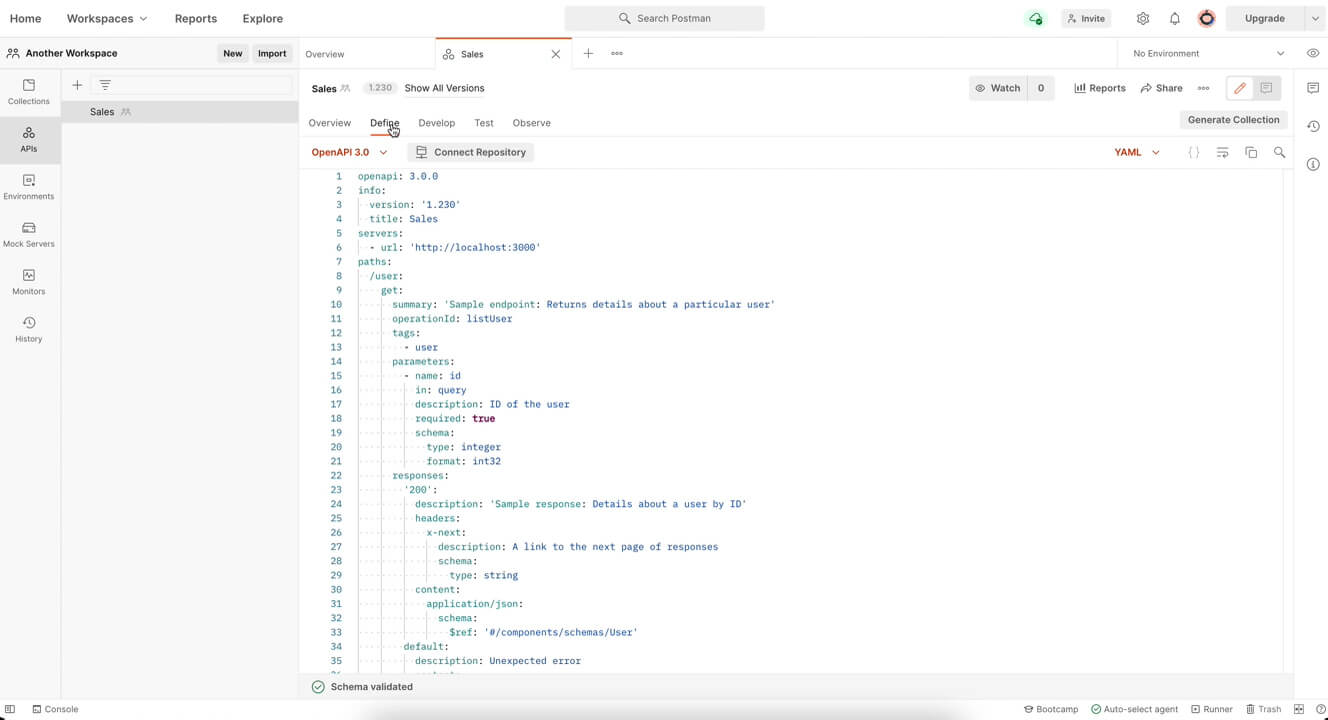Screen dimensions: 1328x720
Task: Click the copy document icon above the editor
Action: [1251, 153]
